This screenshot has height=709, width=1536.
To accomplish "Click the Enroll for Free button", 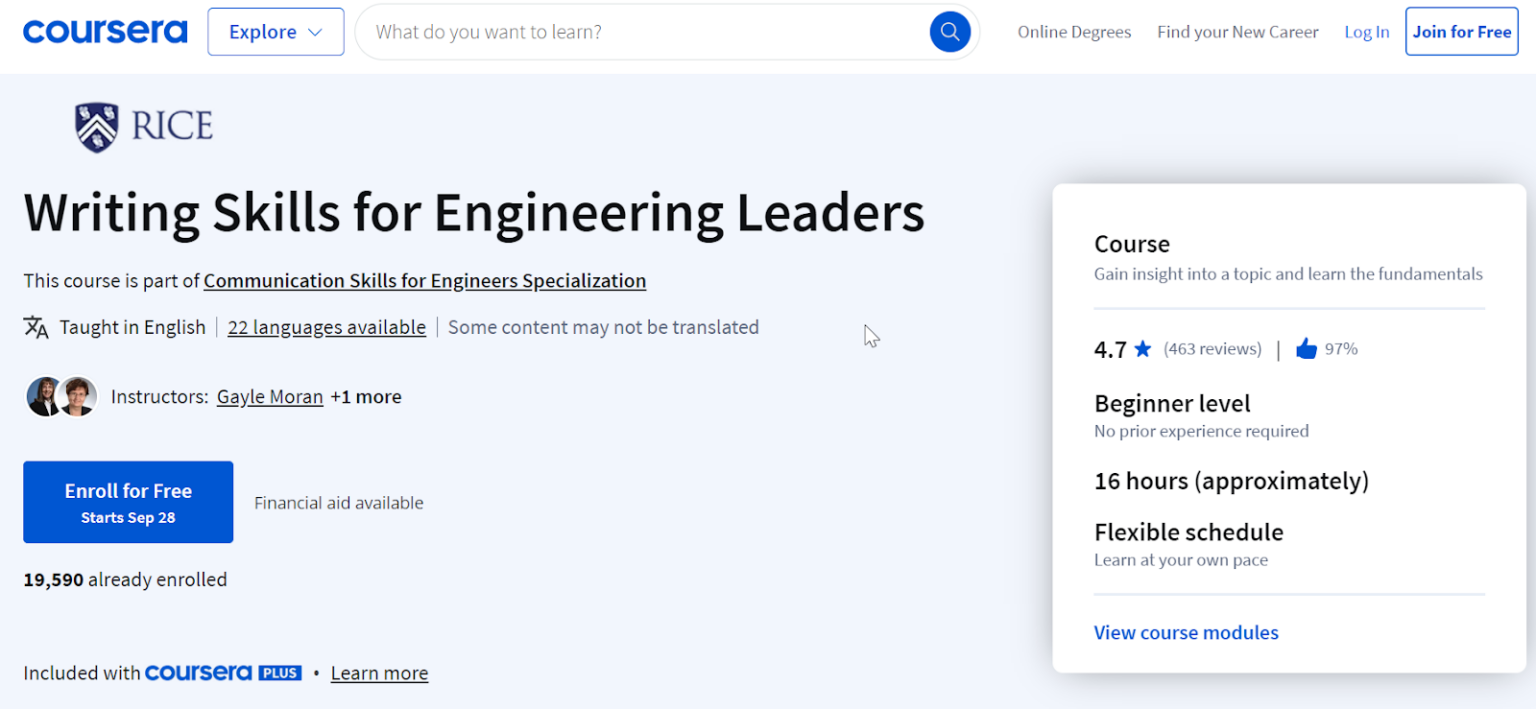I will click(x=127, y=501).
